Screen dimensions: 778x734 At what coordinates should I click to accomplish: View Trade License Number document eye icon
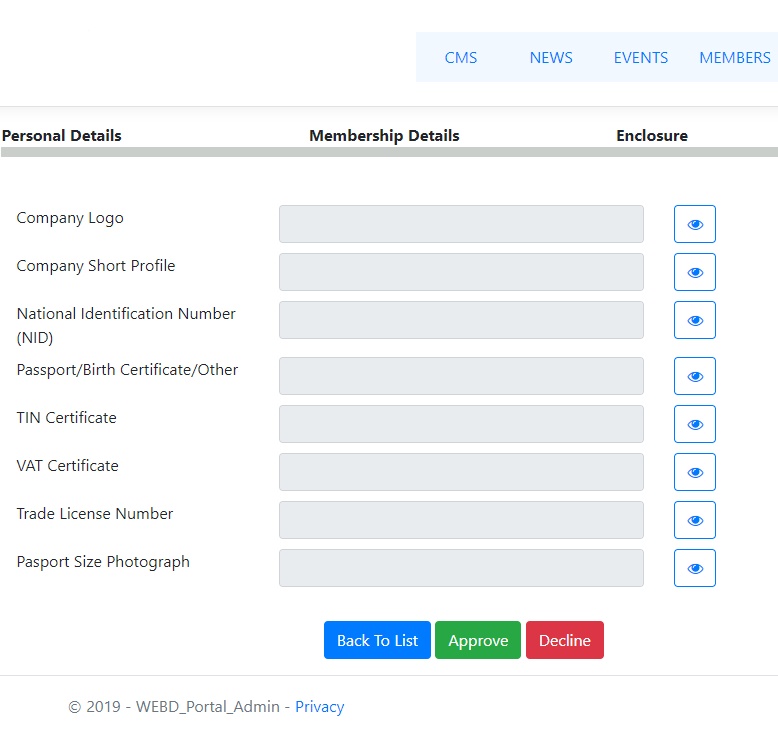click(x=694, y=520)
